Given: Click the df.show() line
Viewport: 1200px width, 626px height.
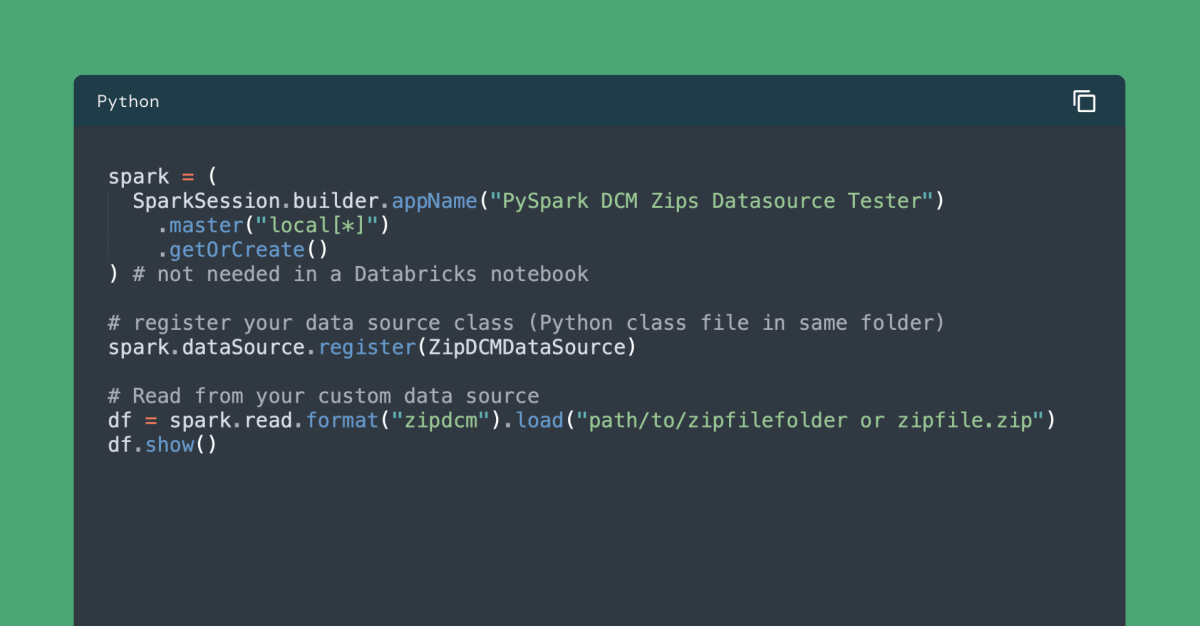Looking at the screenshot, I should click(163, 445).
